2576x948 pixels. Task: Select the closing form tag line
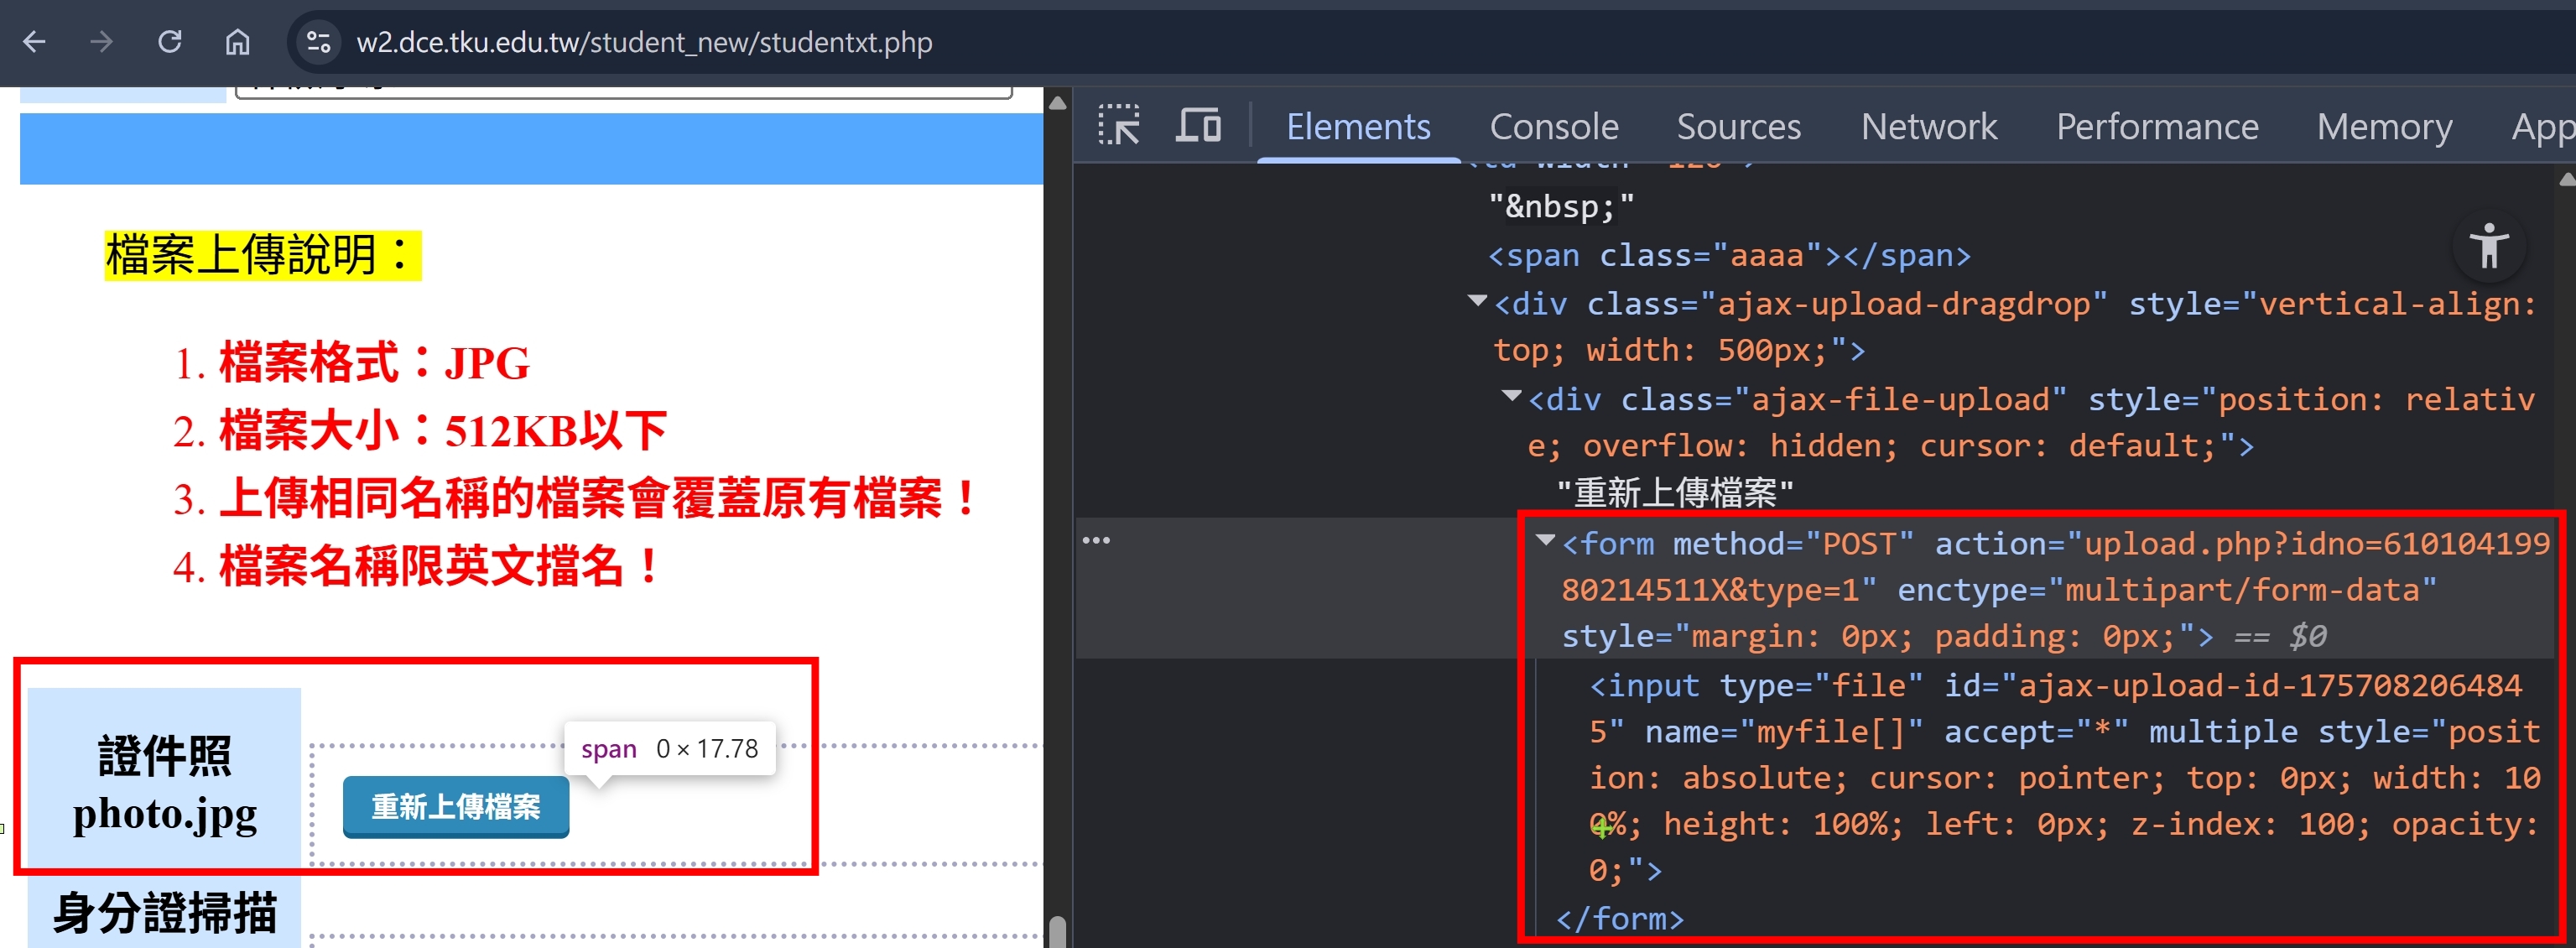coord(1620,918)
